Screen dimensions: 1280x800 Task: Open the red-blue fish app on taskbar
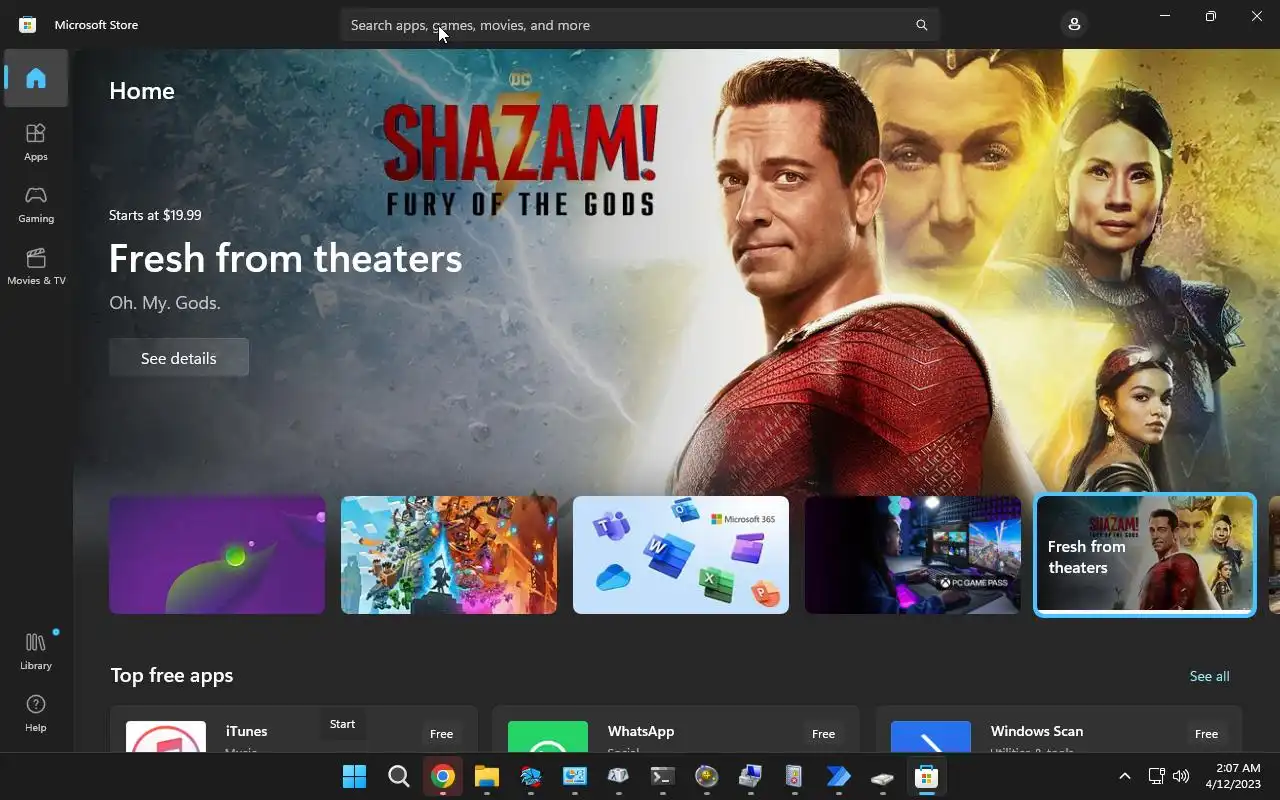pos(530,776)
